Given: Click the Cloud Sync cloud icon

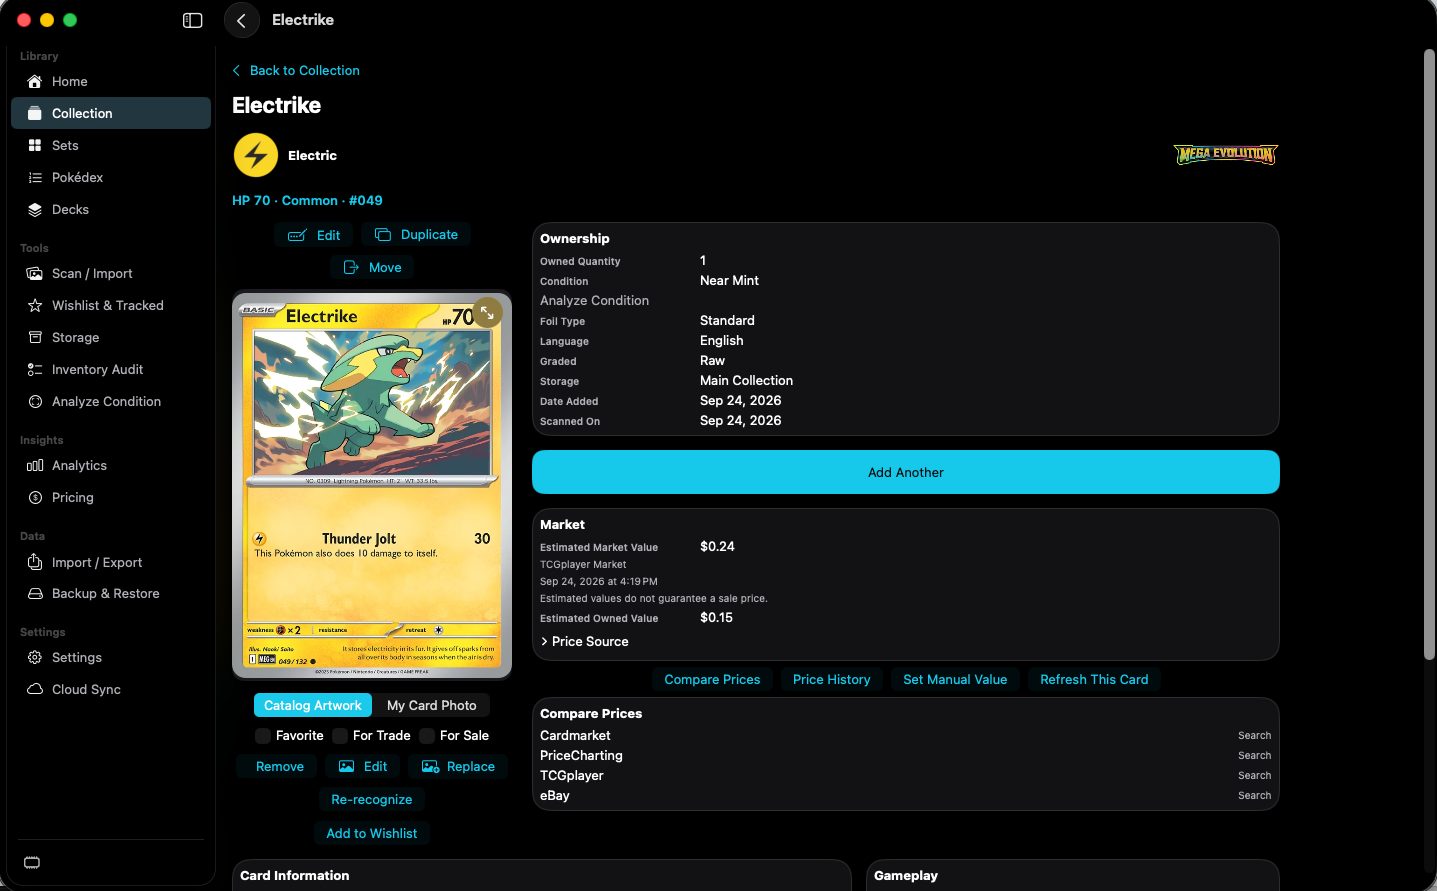Looking at the screenshot, I should 35,689.
